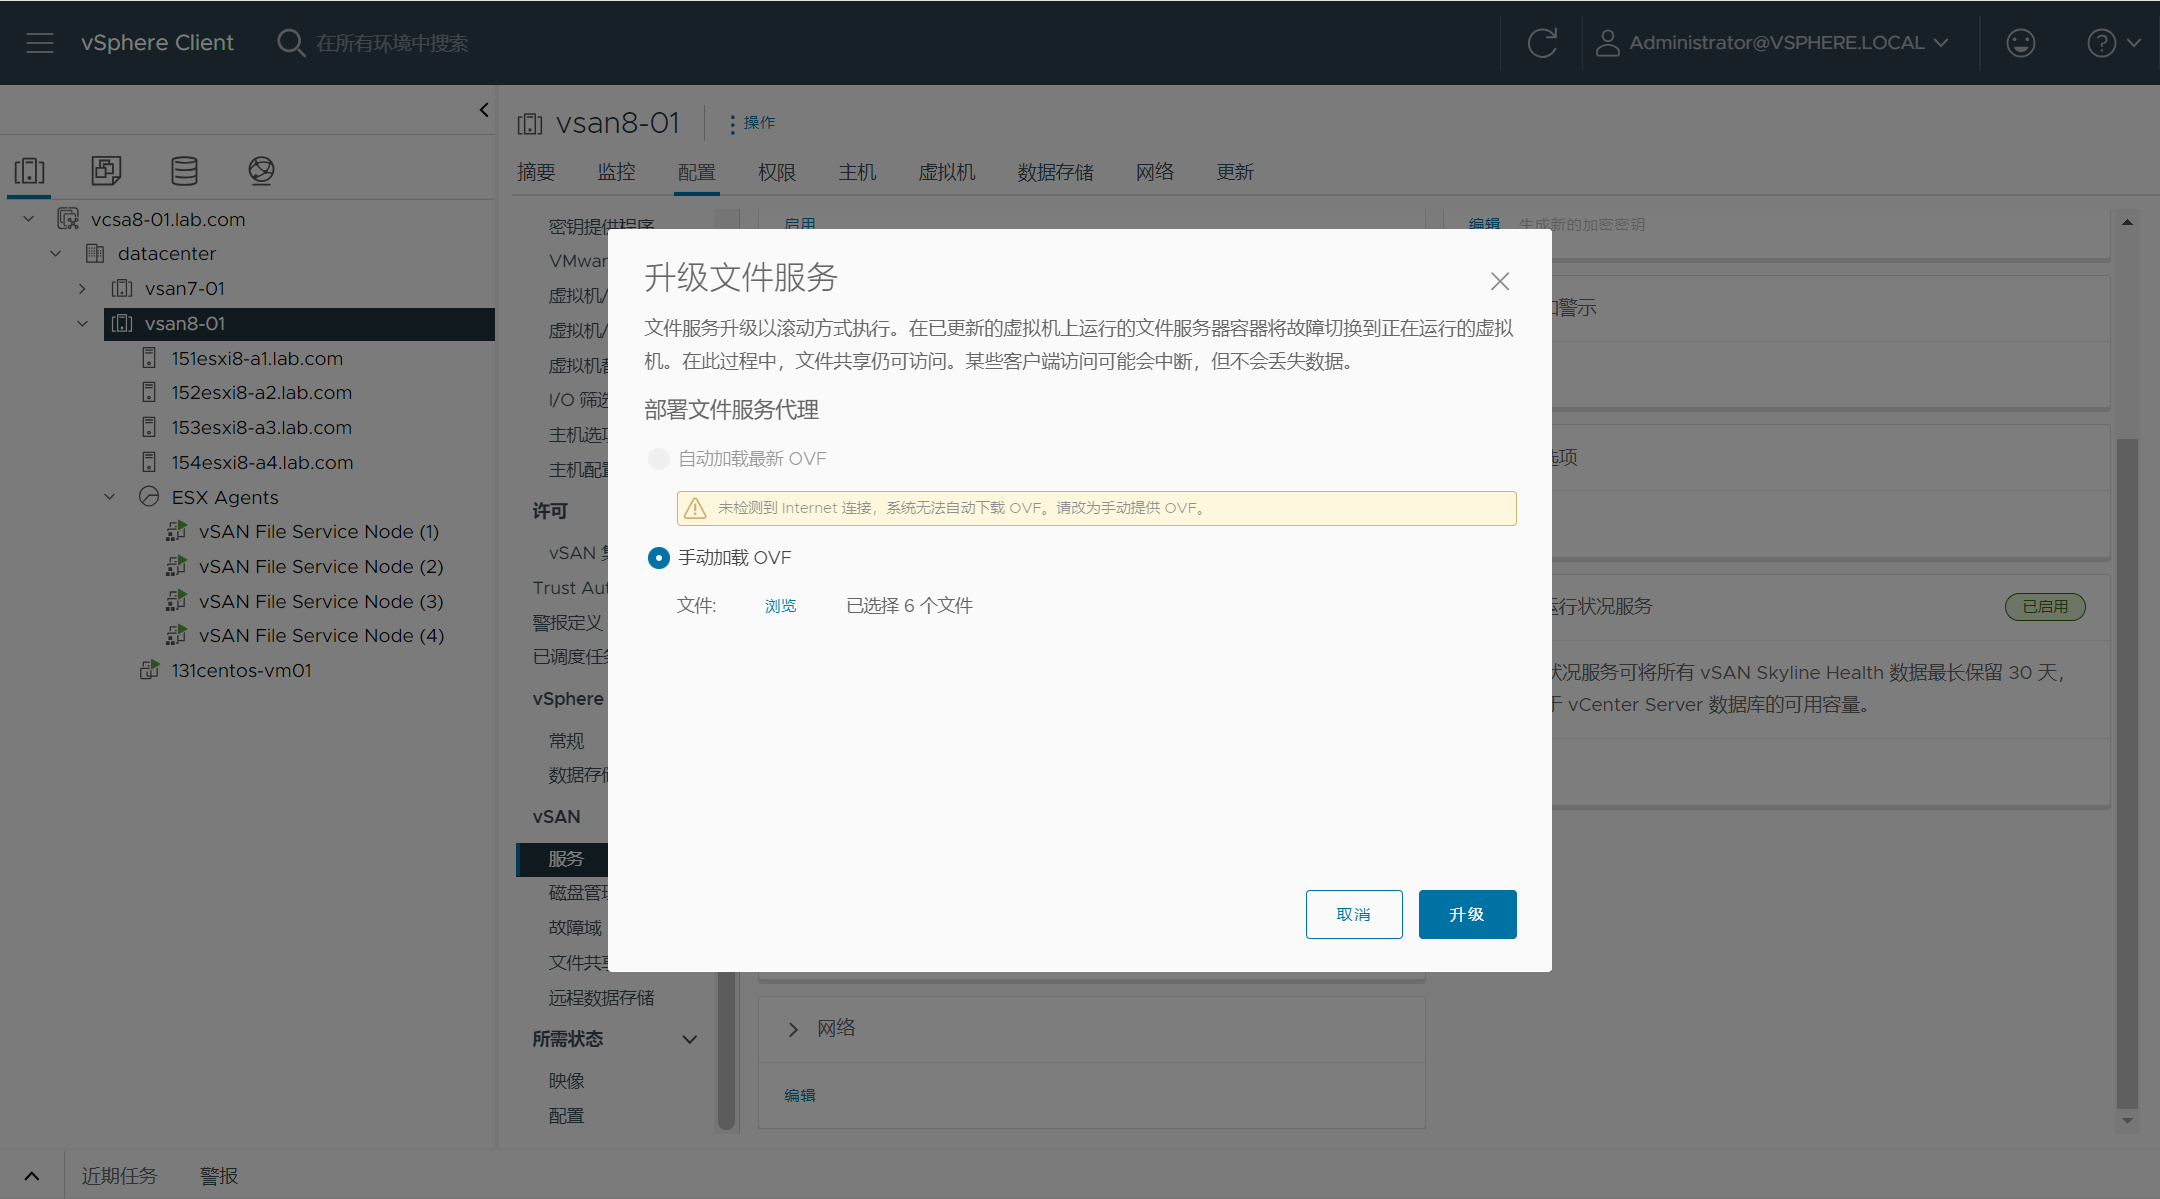2160x1199 pixels.
Task: Click the datacenter icon in tree
Action: click(95, 253)
